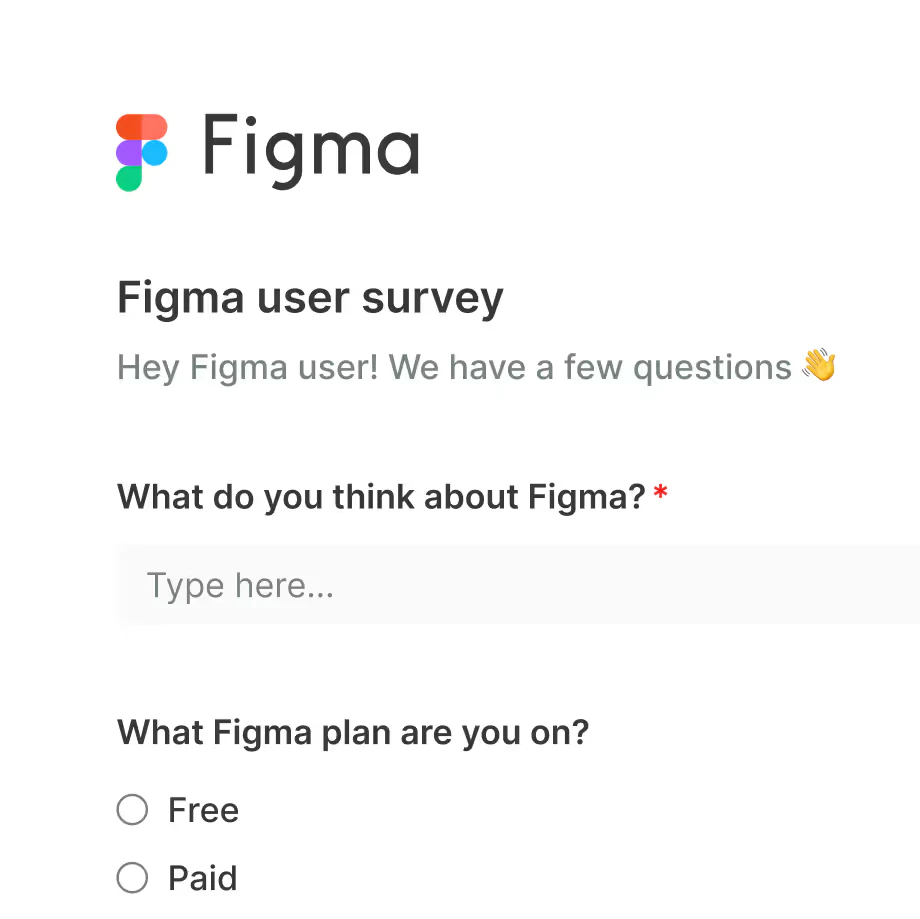Select the Paid plan radio button
920x919 pixels.
click(132, 878)
